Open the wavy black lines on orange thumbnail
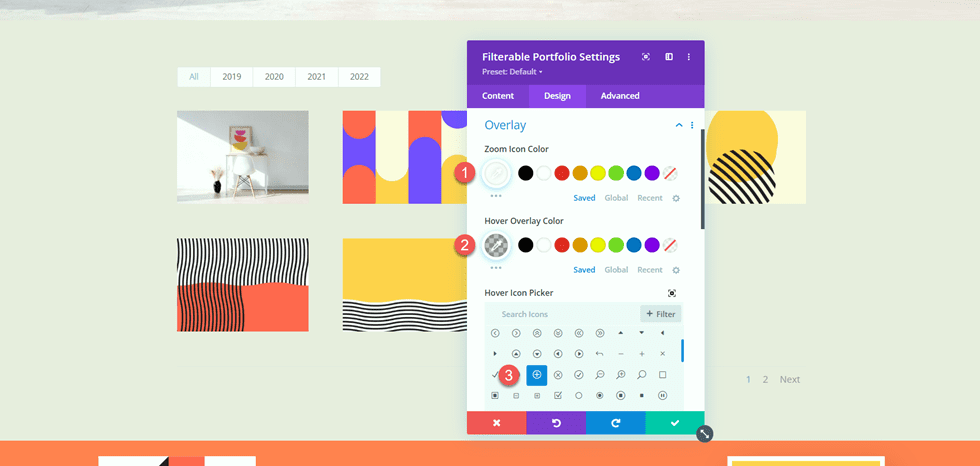 point(242,285)
